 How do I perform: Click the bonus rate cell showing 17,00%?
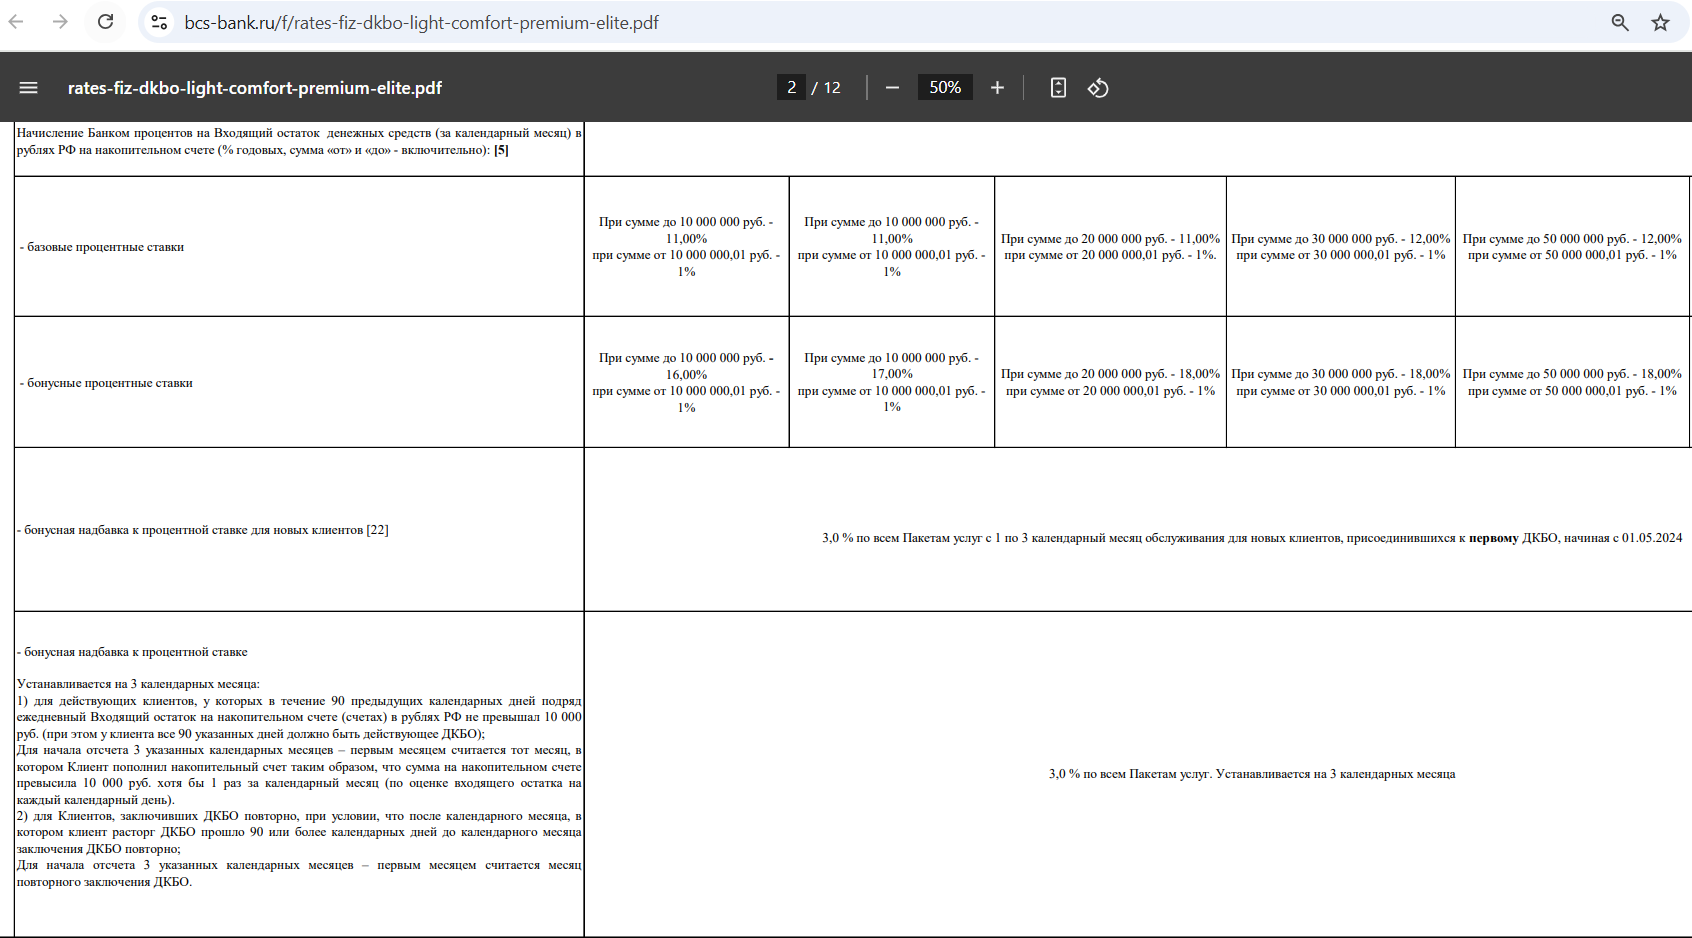tap(892, 383)
